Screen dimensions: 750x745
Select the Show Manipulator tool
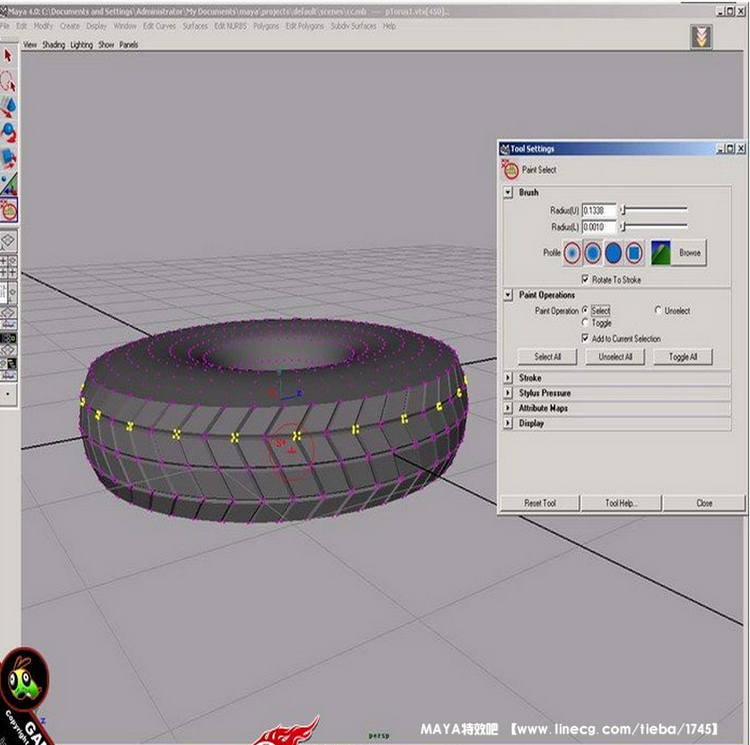click(x=8, y=184)
